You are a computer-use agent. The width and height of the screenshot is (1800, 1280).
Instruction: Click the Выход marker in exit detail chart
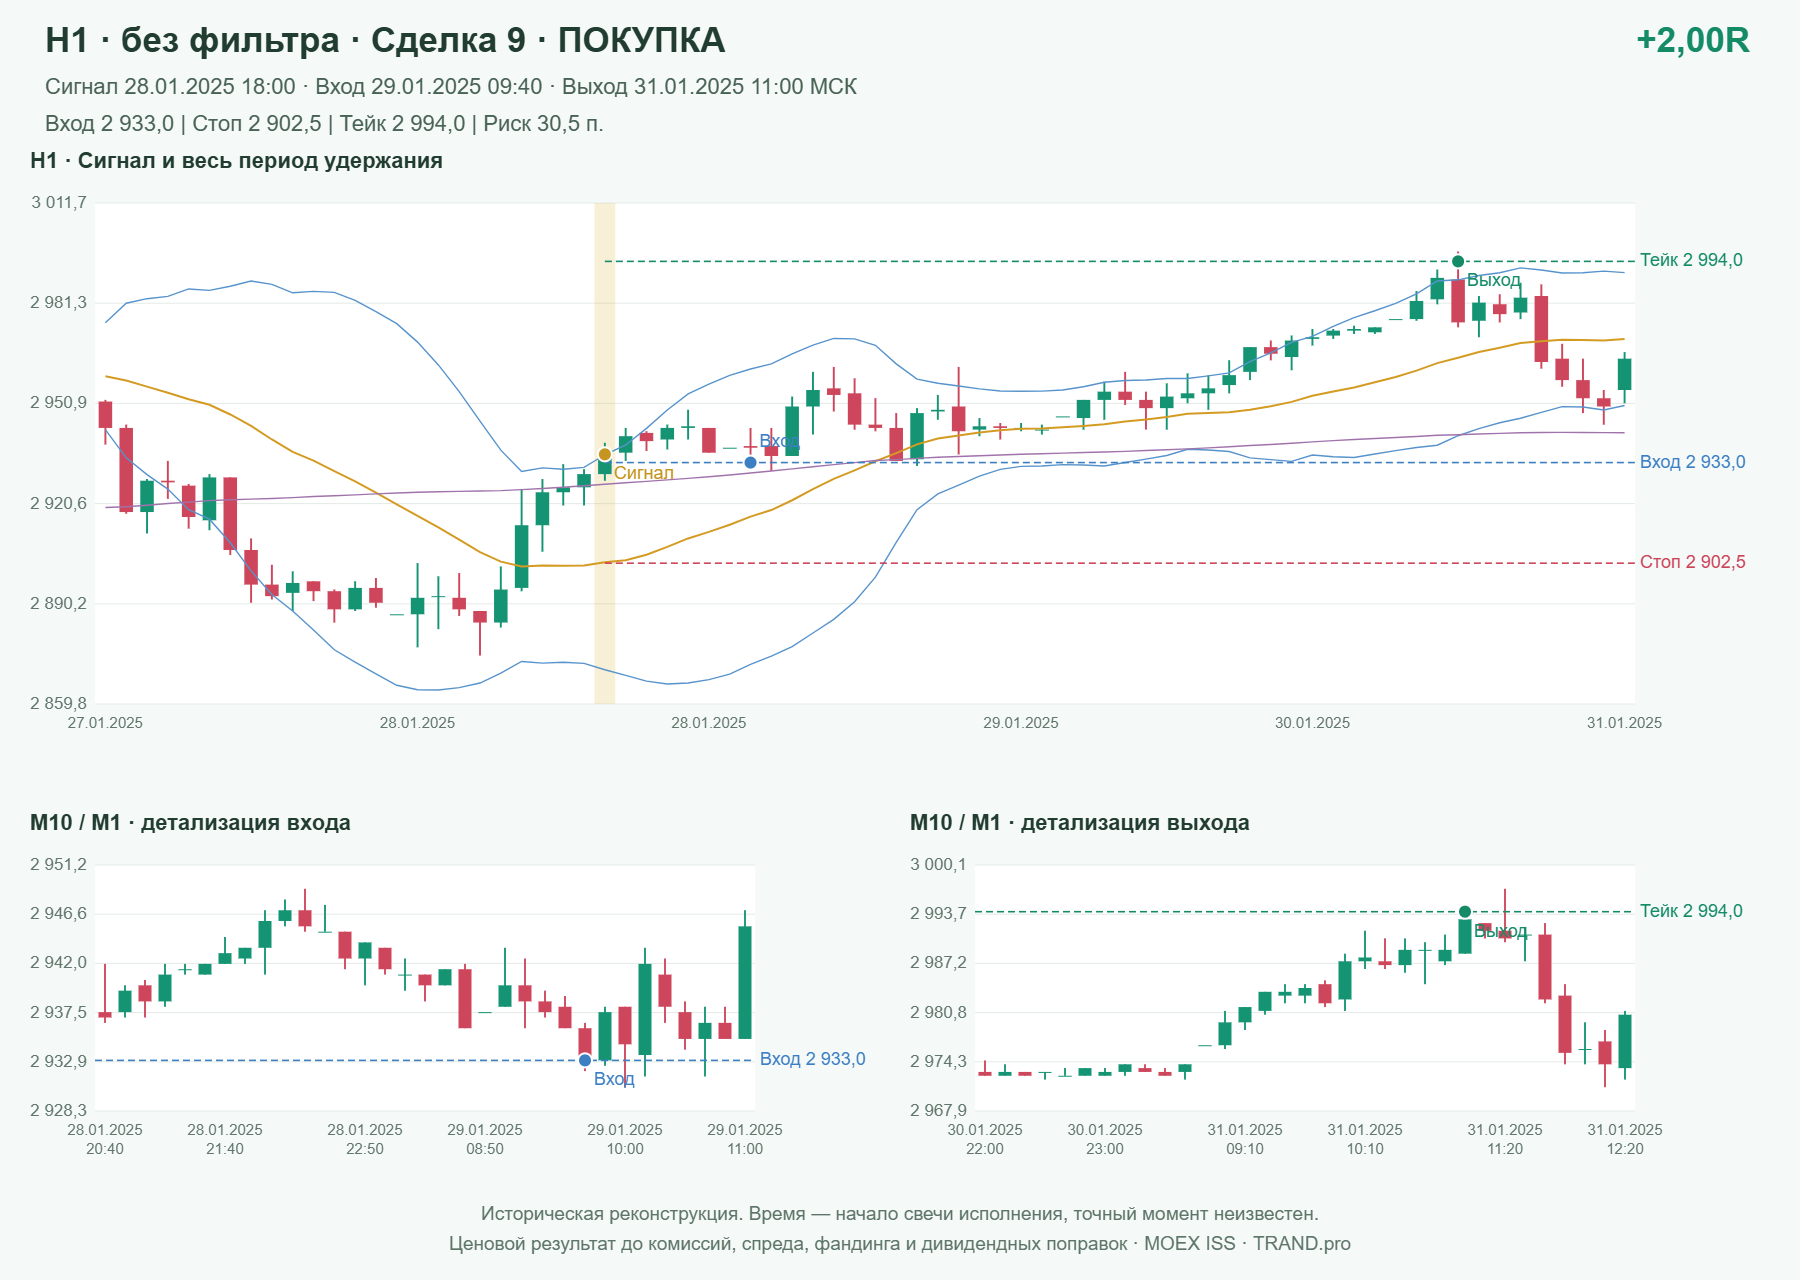tap(1465, 911)
